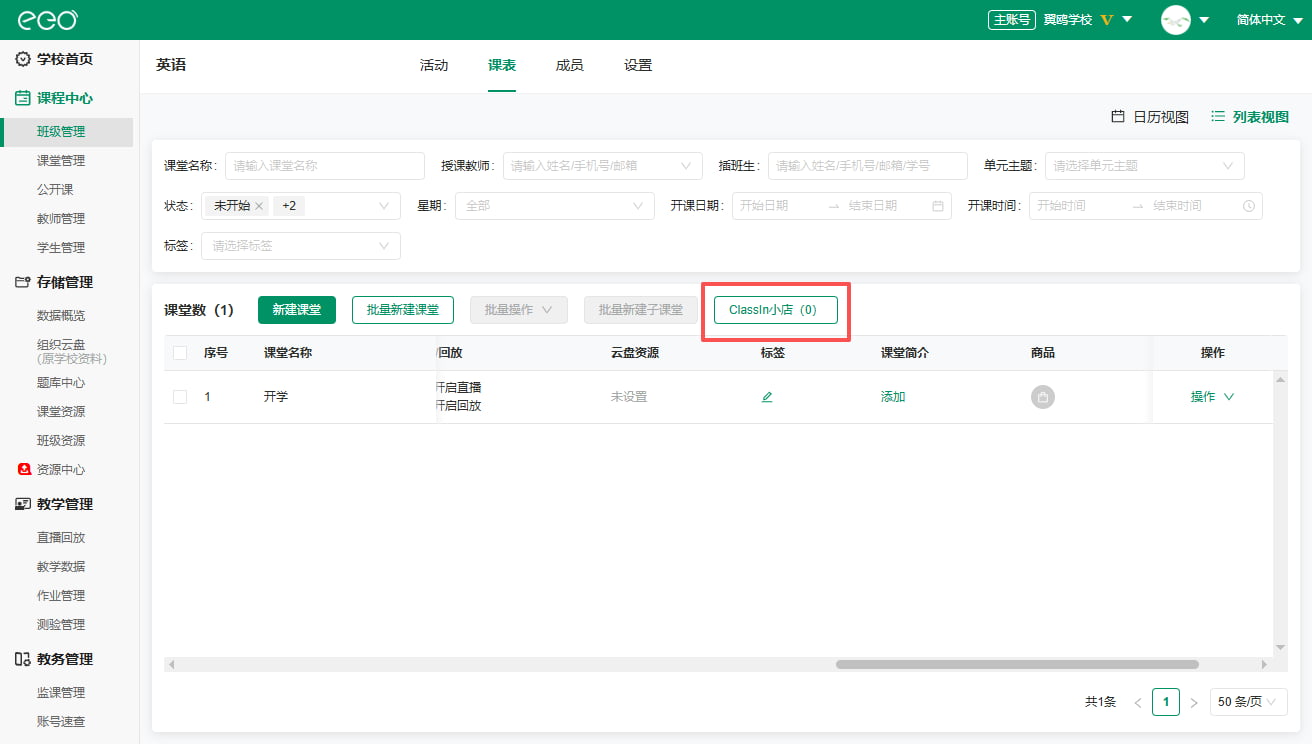The width and height of the screenshot is (1312, 744).
Task: Click the 课堂名称 search input field
Action: [x=324, y=166]
